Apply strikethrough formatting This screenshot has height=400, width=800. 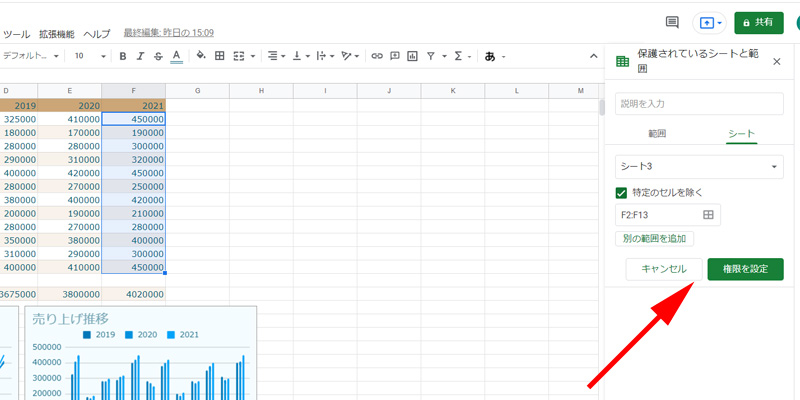(158, 56)
